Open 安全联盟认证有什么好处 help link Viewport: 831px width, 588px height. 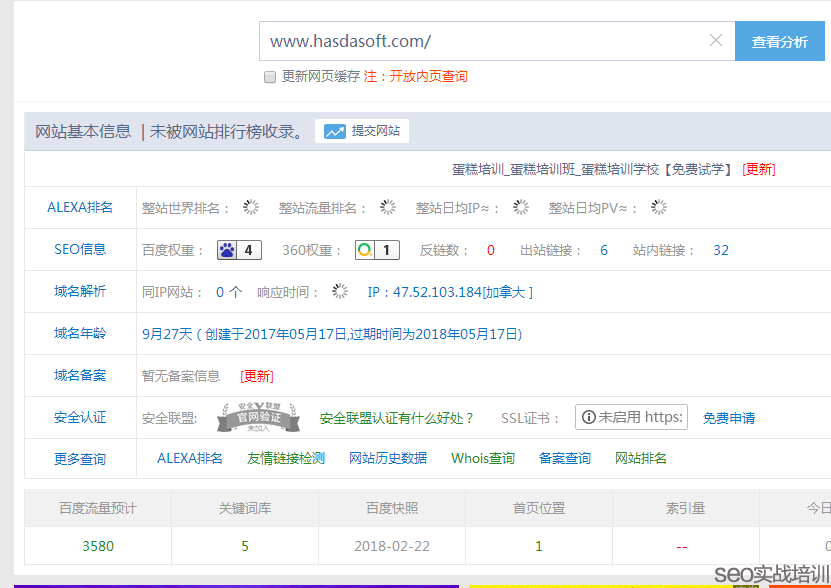(395, 417)
